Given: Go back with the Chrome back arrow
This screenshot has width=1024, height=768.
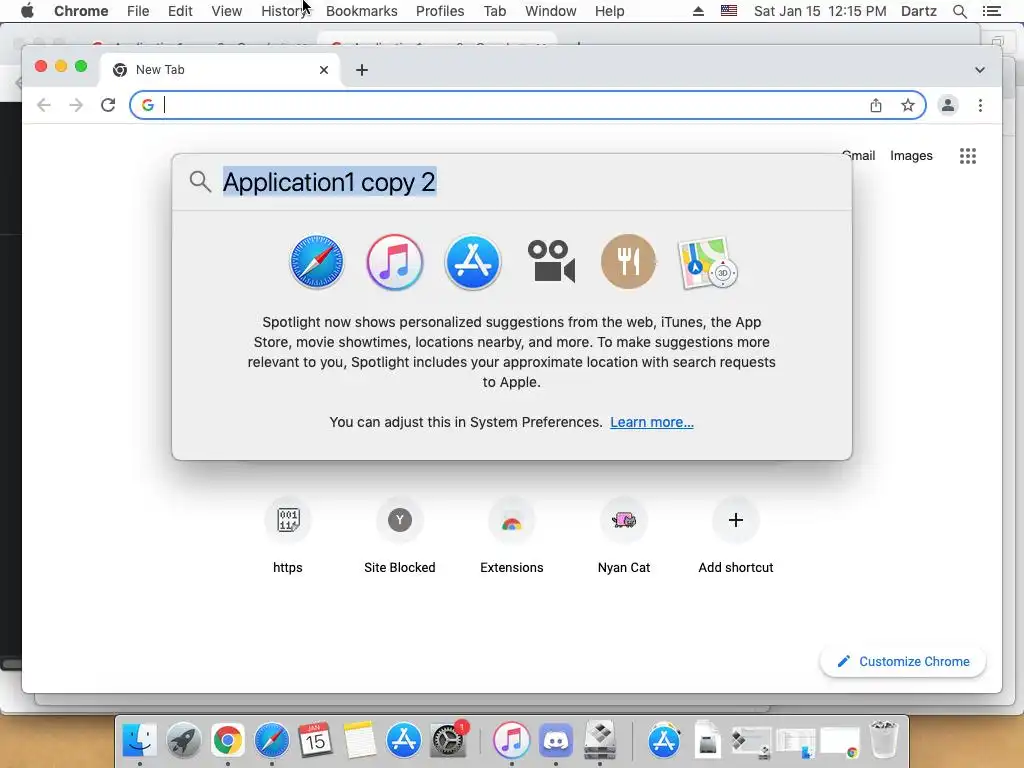Looking at the screenshot, I should (44, 105).
